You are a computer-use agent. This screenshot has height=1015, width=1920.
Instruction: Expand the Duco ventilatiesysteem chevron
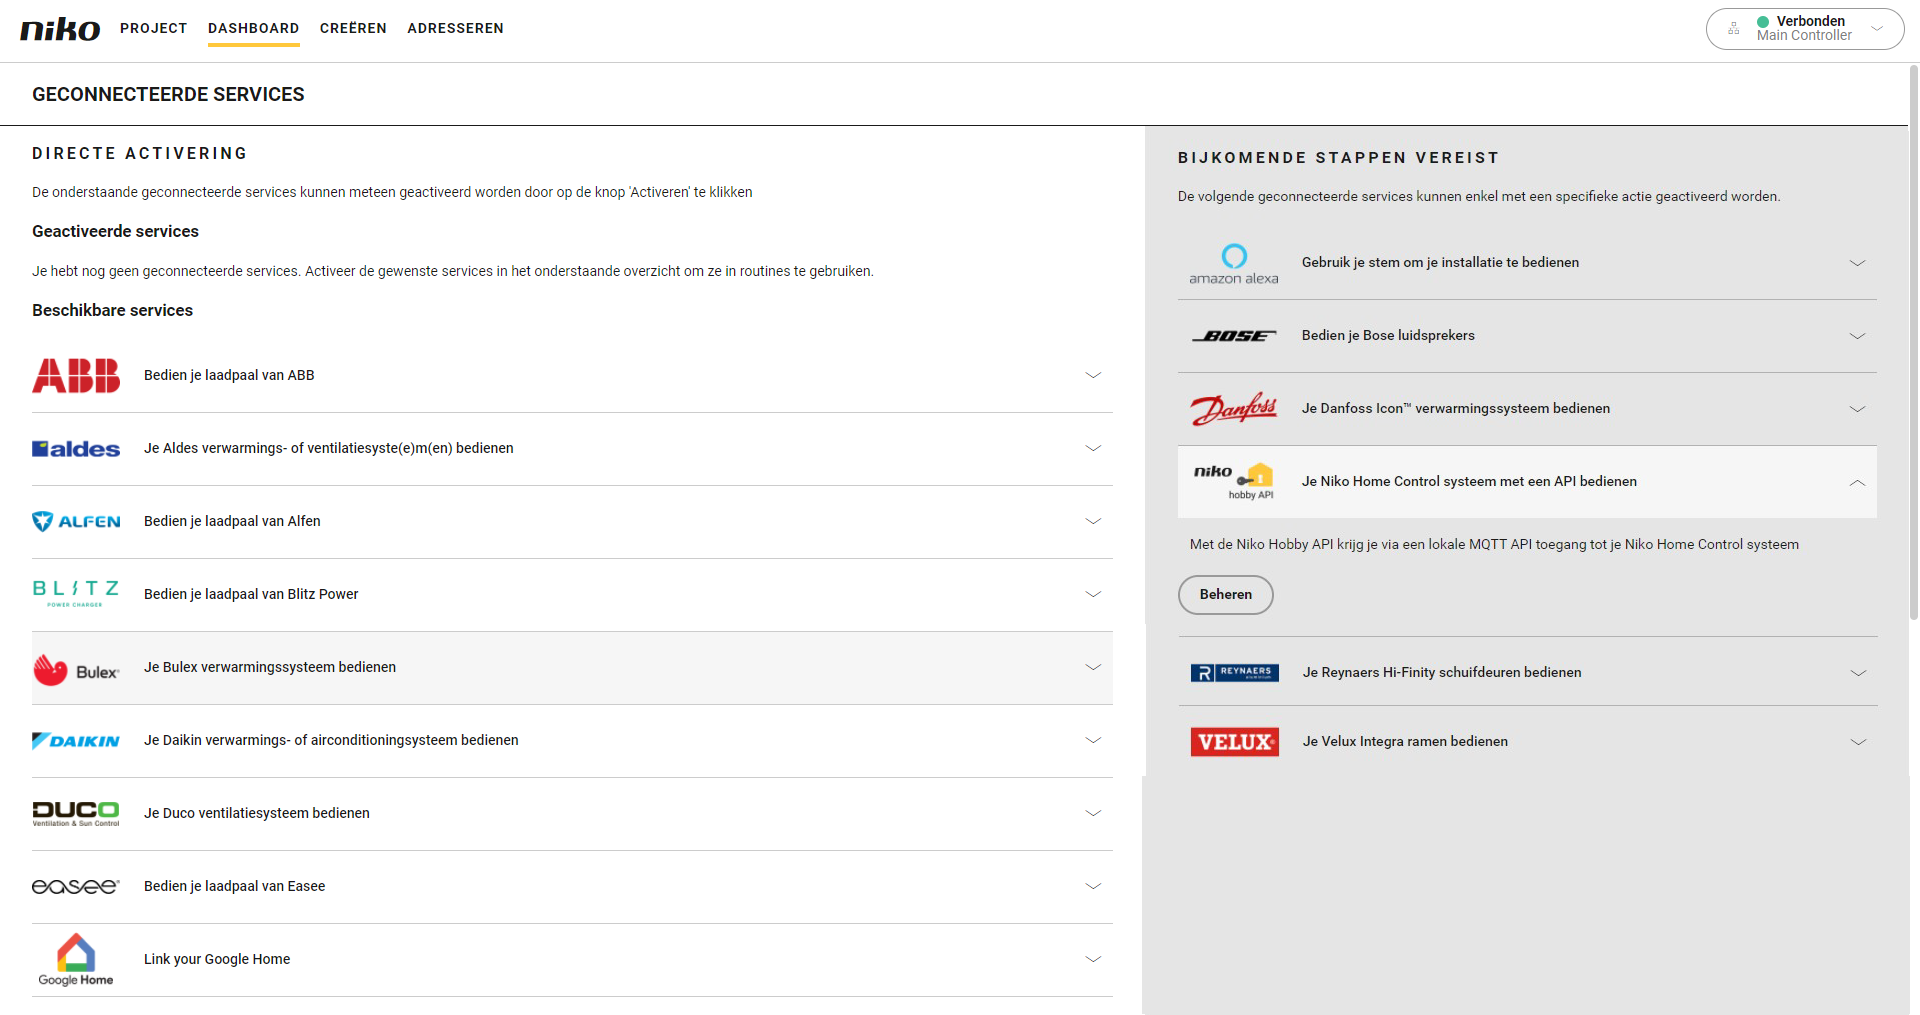[x=1093, y=813]
